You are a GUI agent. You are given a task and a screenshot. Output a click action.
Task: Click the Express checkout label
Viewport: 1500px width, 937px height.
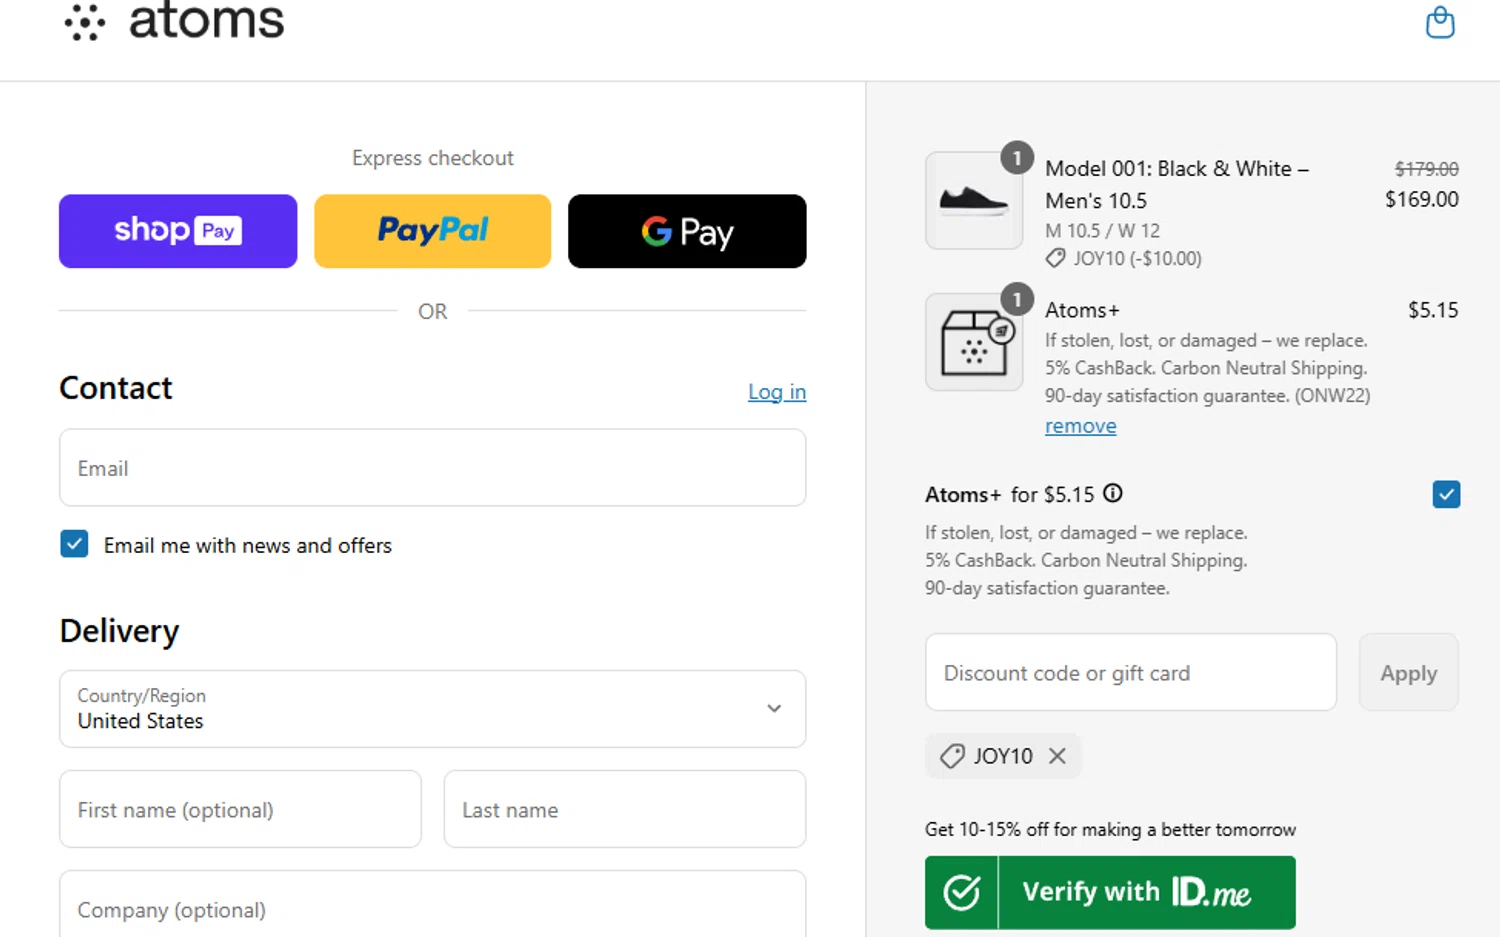pos(432,158)
